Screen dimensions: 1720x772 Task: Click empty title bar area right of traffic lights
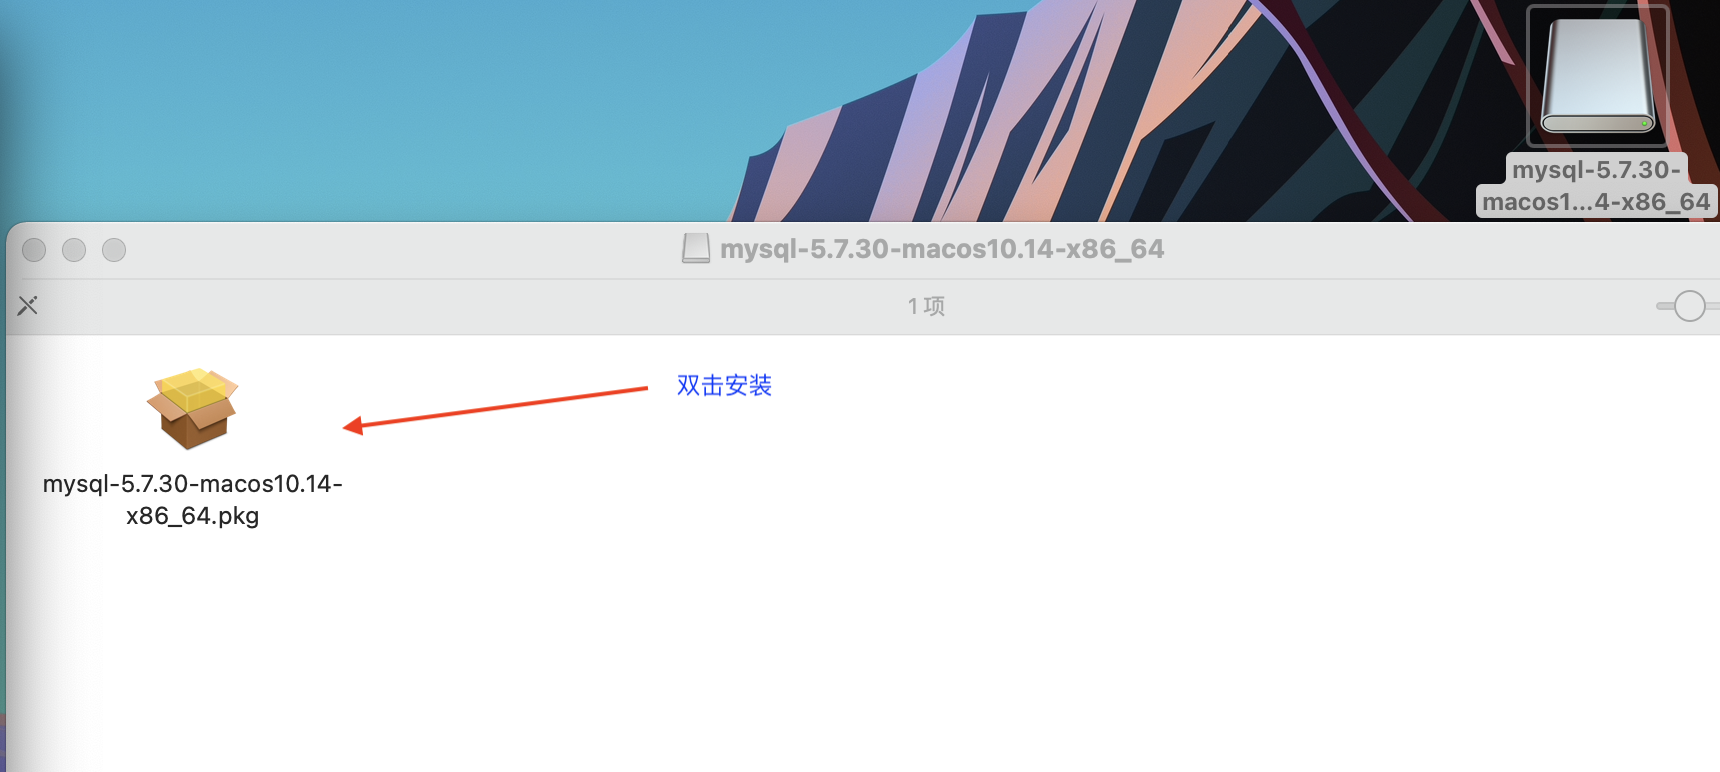(400, 250)
